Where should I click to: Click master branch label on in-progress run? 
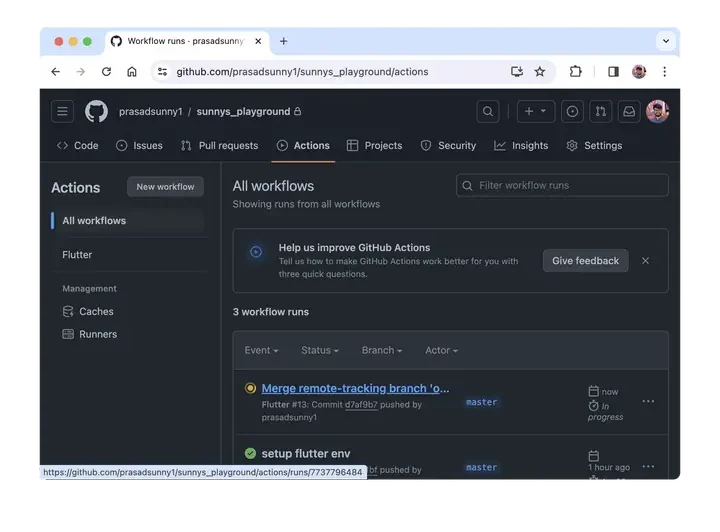click(x=481, y=402)
